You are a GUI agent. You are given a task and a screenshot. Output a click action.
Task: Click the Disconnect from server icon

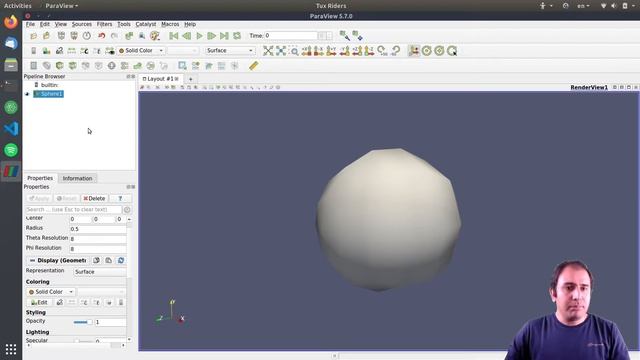click(74, 36)
